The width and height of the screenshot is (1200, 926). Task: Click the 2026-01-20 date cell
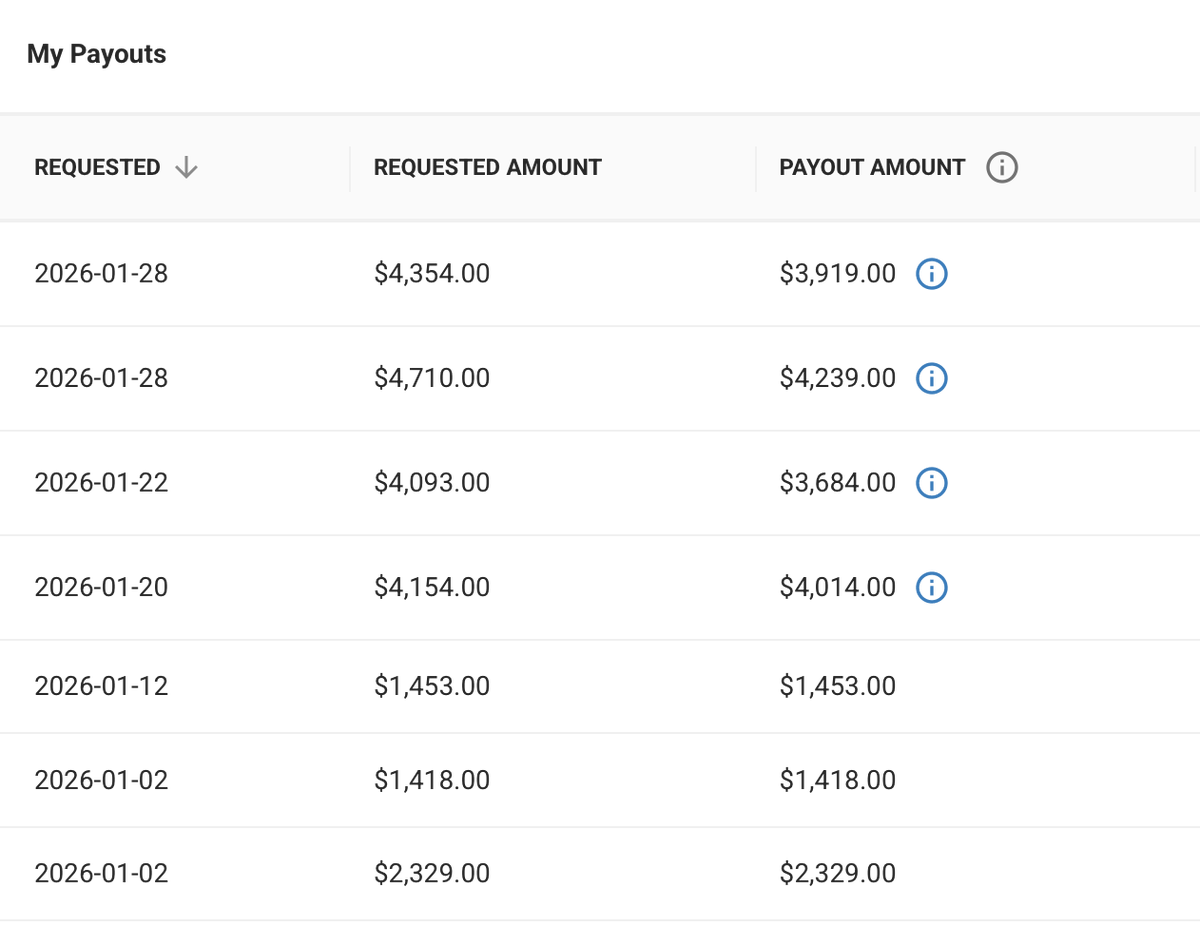pos(101,587)
